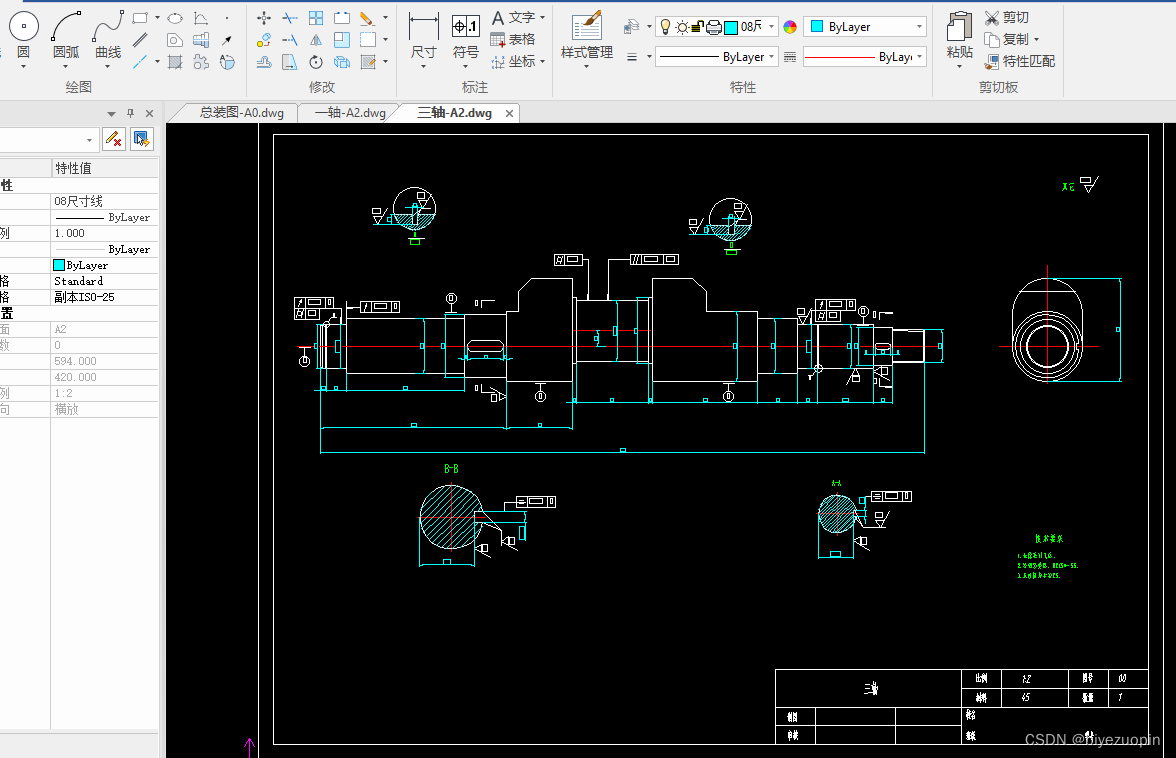This screenshot has width=1176, height=758.
Task: Click the 尺寸 dimension tool
Action: pos(424,37)
